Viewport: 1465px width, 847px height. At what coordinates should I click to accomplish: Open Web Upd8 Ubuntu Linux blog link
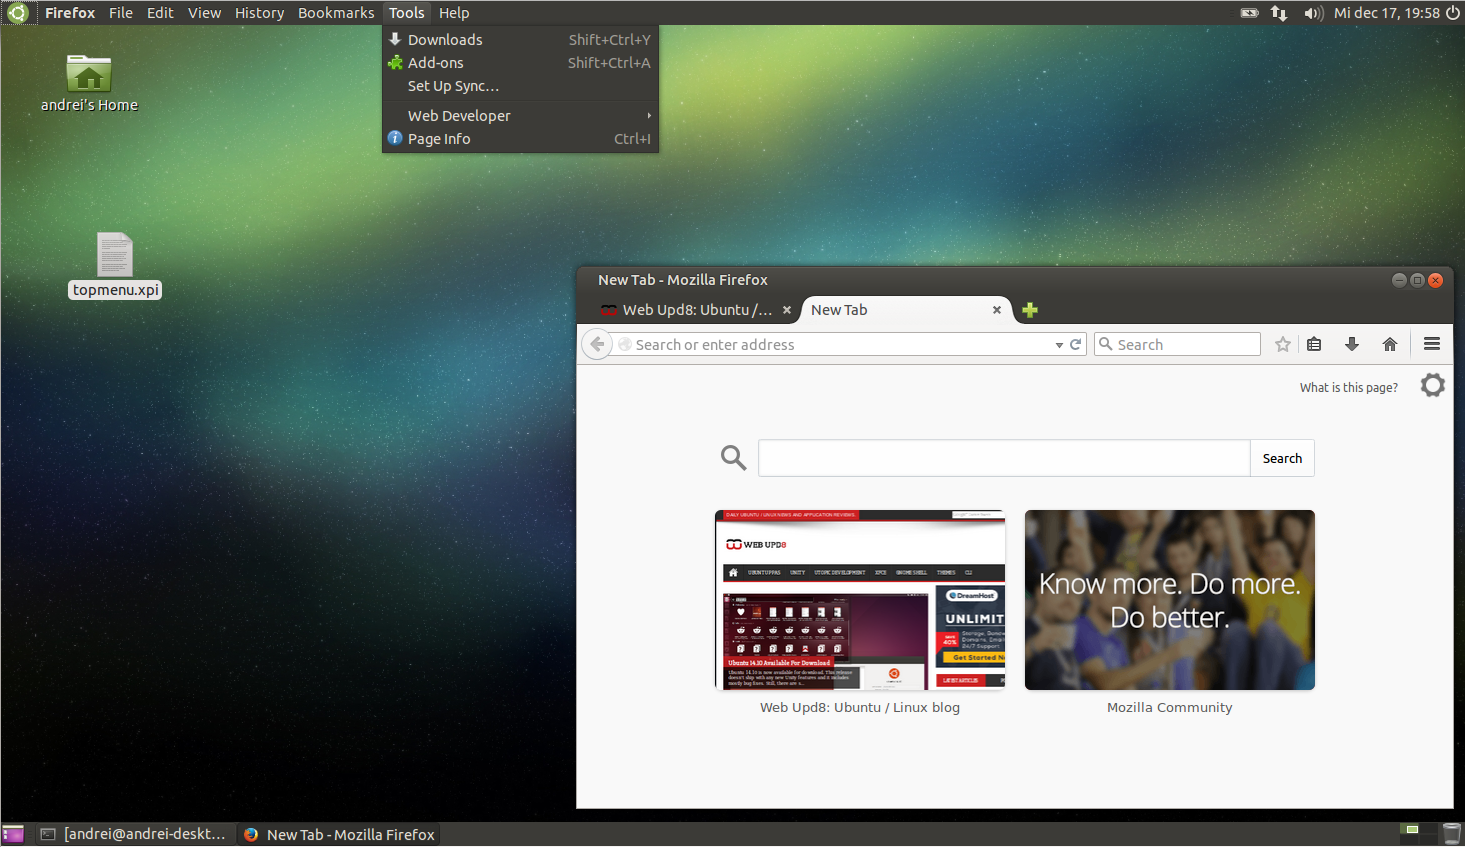[x=860, y=707]
